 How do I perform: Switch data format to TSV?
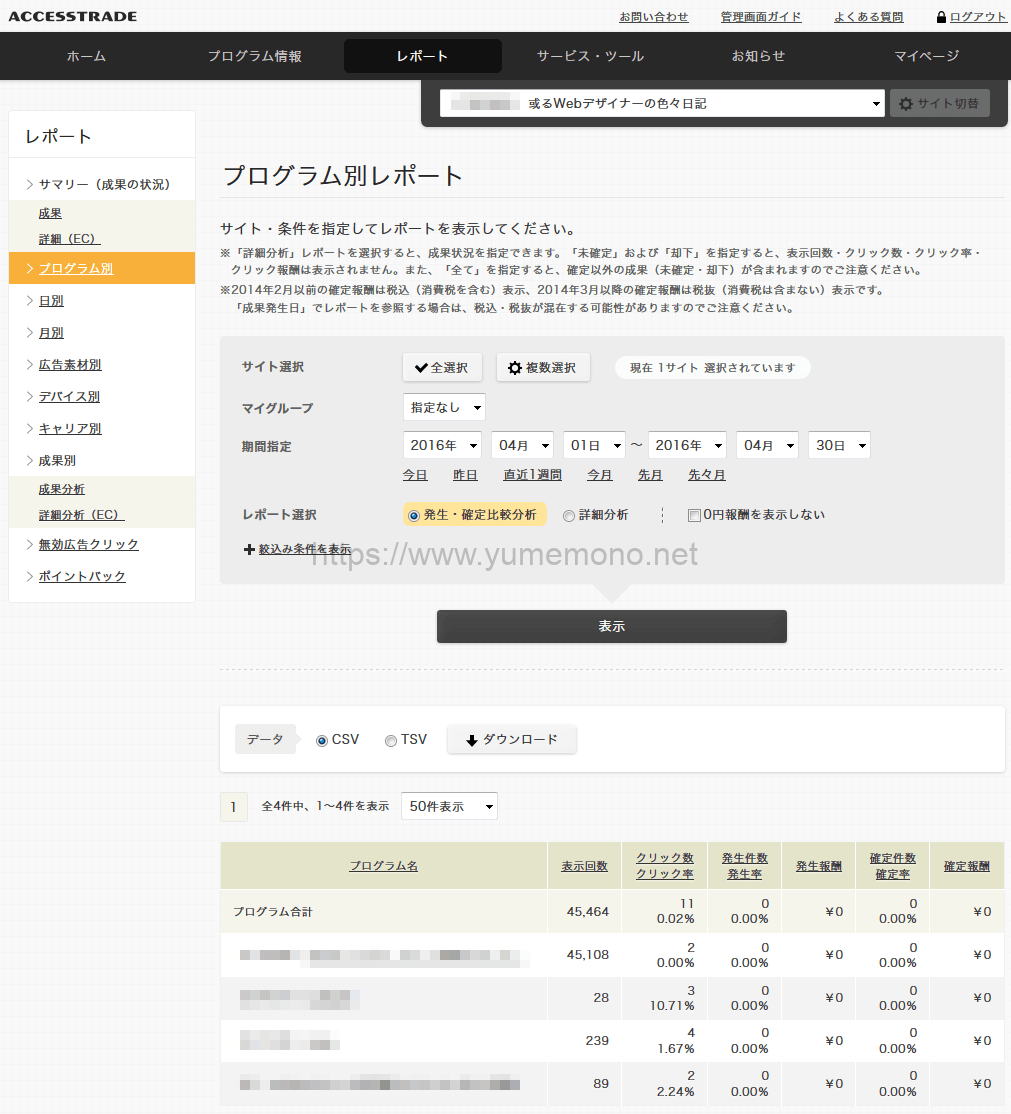click(x=390, y=740)
